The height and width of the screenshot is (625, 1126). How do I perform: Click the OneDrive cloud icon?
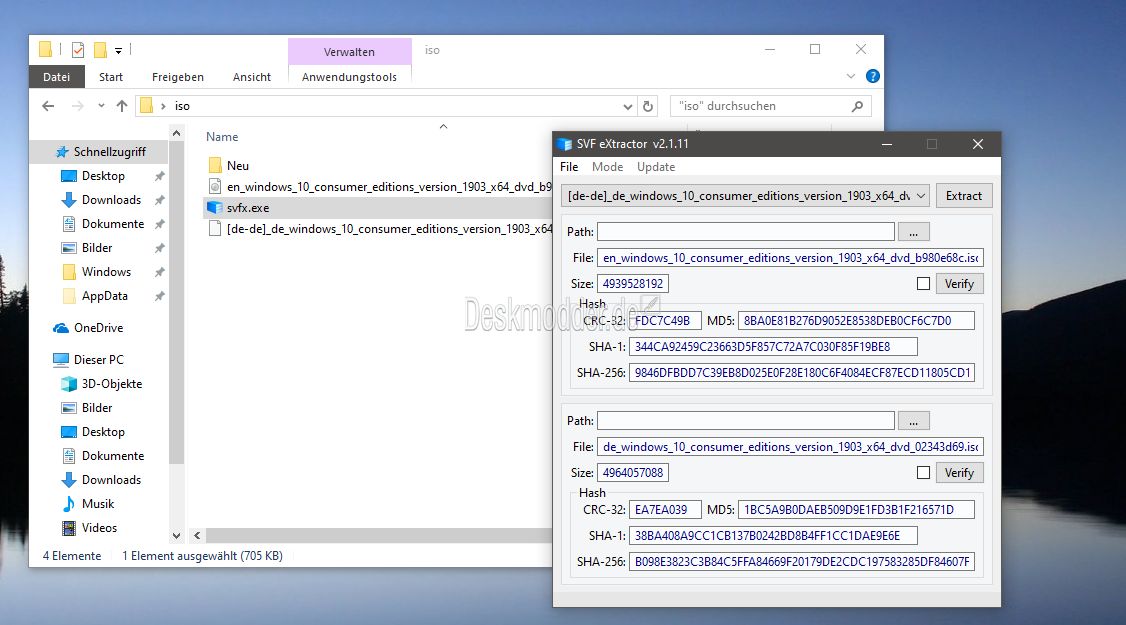click(61, 328)
